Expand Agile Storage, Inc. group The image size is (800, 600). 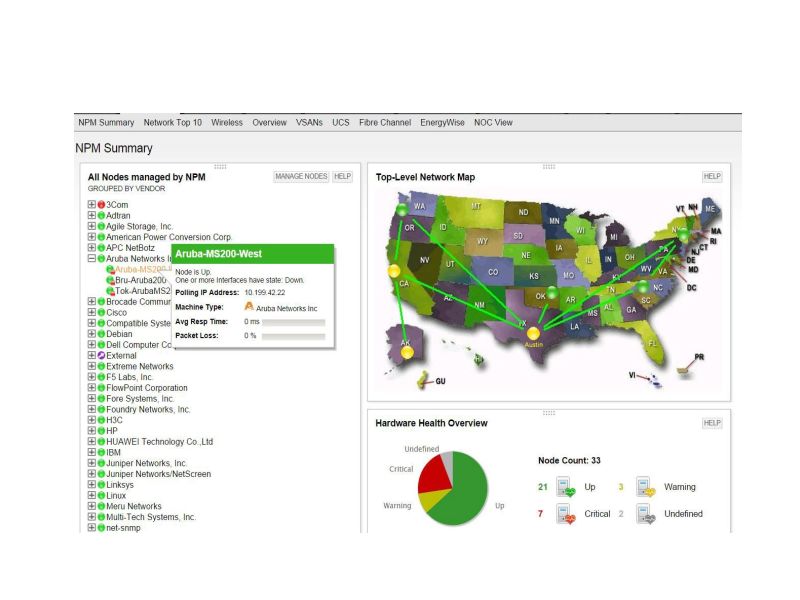tap(91, 226)
